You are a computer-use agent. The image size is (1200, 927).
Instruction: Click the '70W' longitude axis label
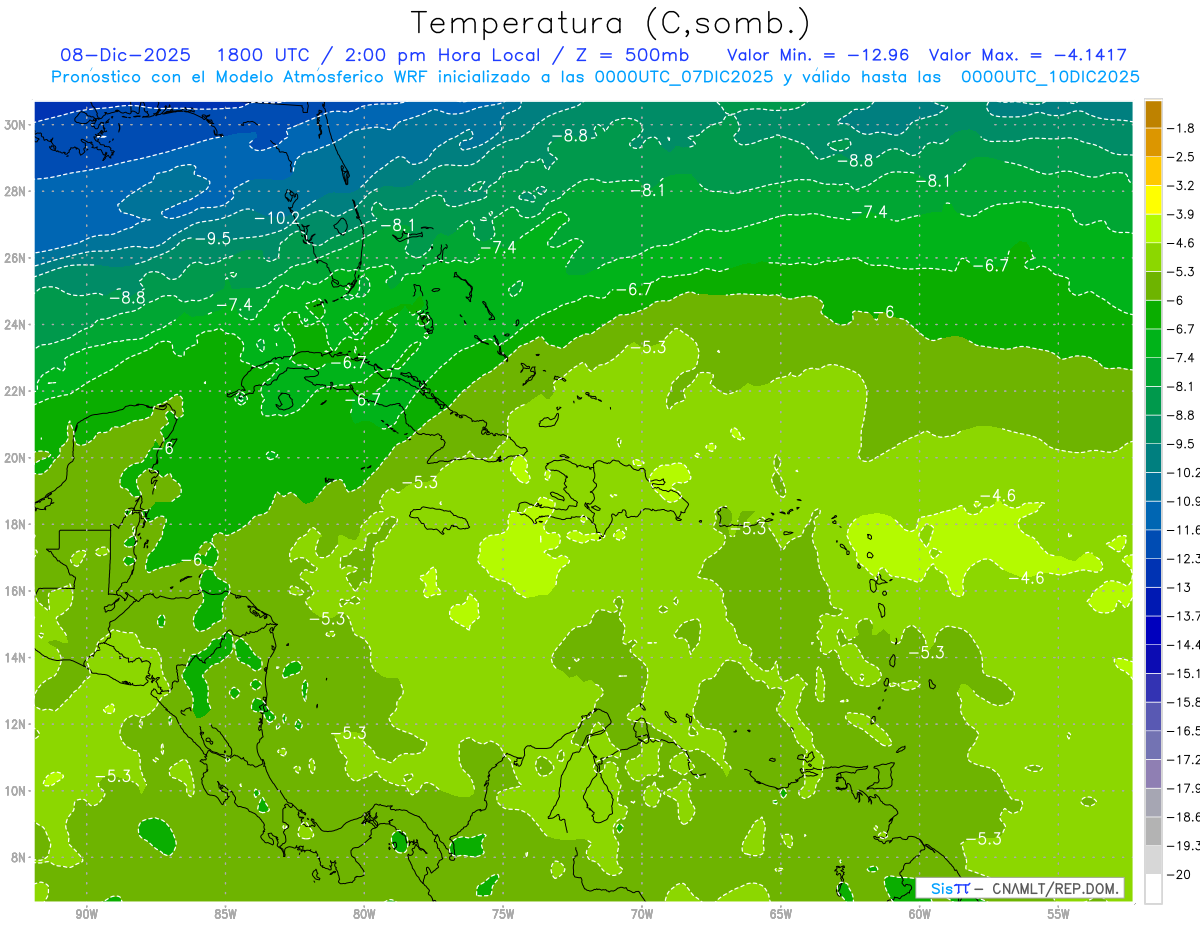point(642,914)
